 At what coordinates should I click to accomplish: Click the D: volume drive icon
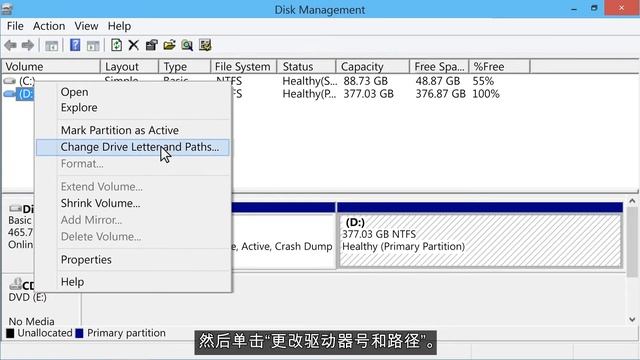(x=9, y=94)
